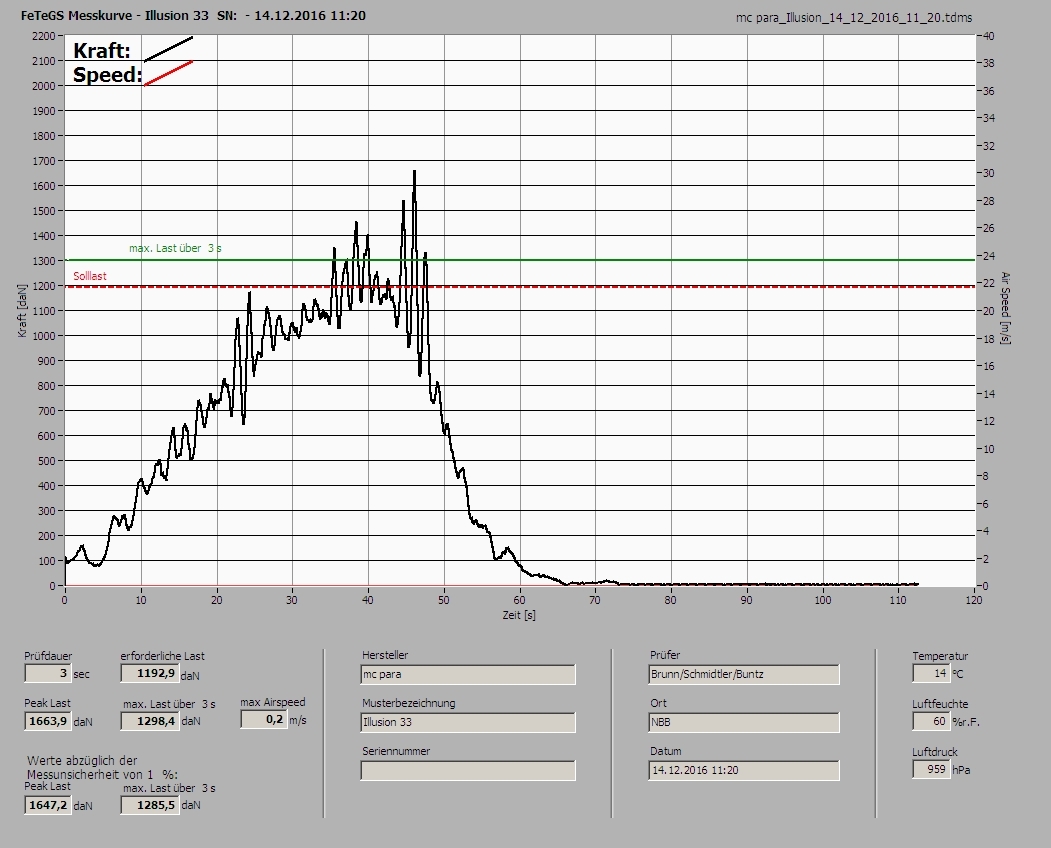1051x848 pixels.
Task: Select the Luftfeuchte field showing 60
Action: click(x=930, y=721)
